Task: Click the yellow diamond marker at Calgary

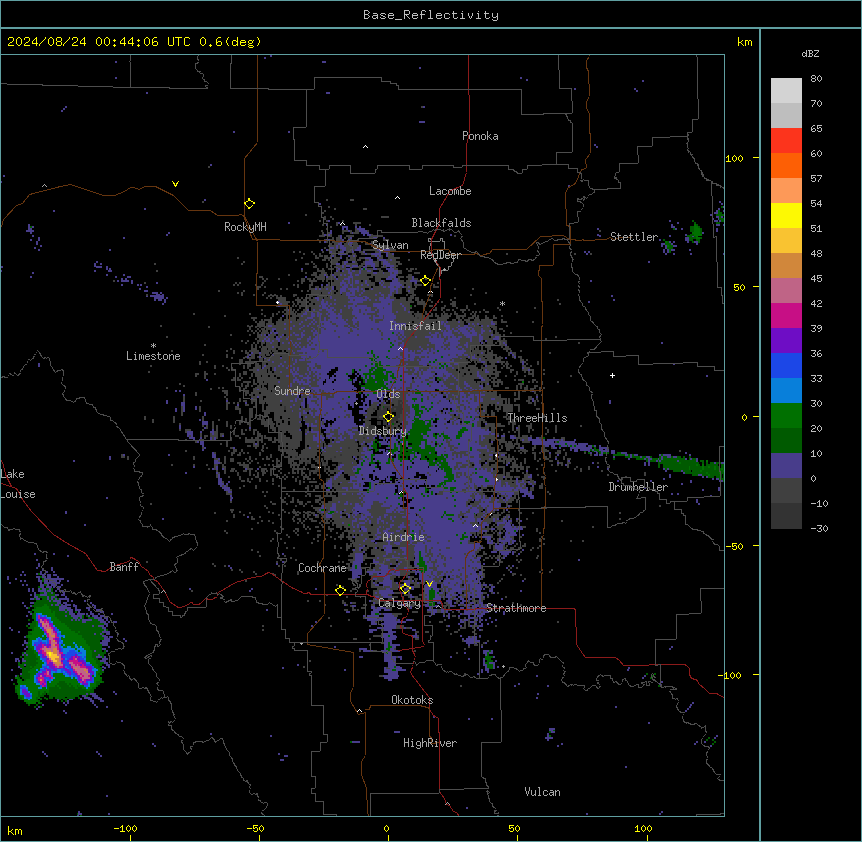Action: 405,589
